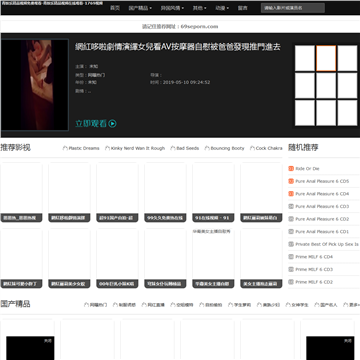Click the icon before 国产名人 category

(317, 305)
